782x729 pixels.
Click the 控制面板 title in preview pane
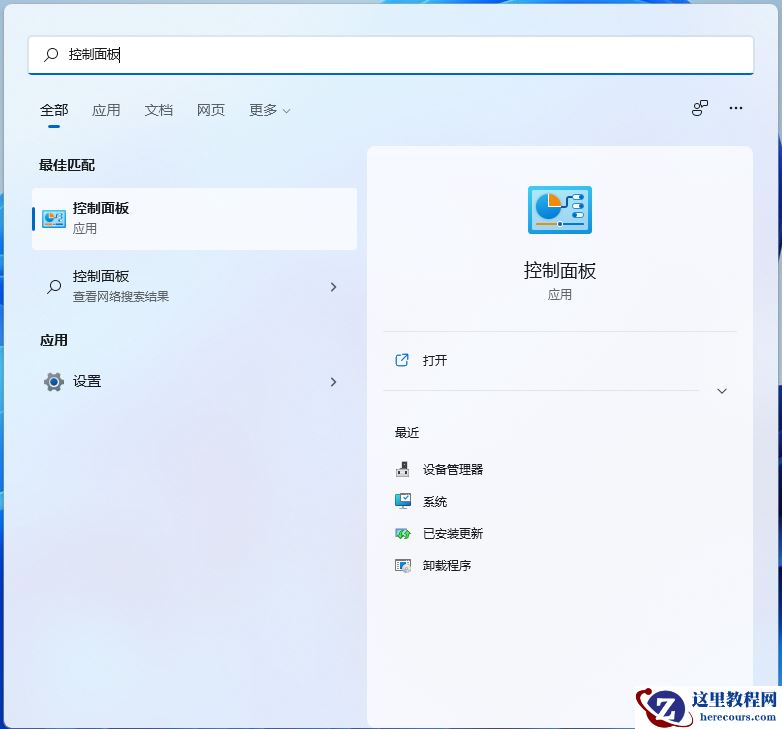[560, 271]
